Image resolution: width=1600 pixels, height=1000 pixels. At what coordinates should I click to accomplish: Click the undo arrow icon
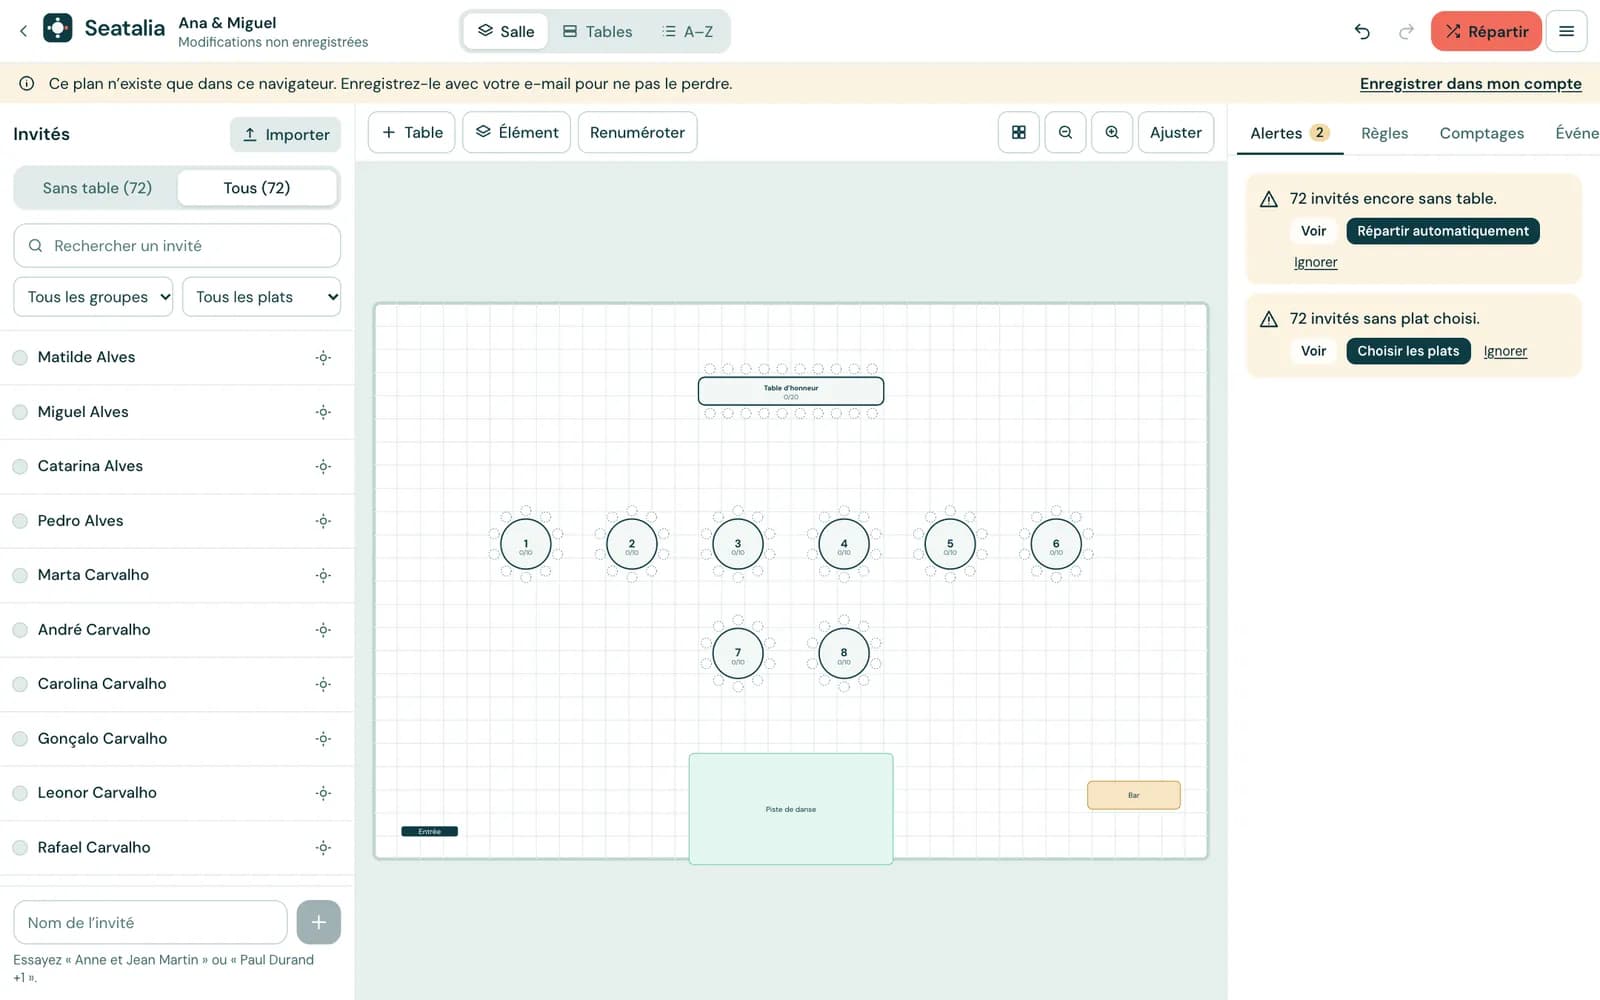1362,31
